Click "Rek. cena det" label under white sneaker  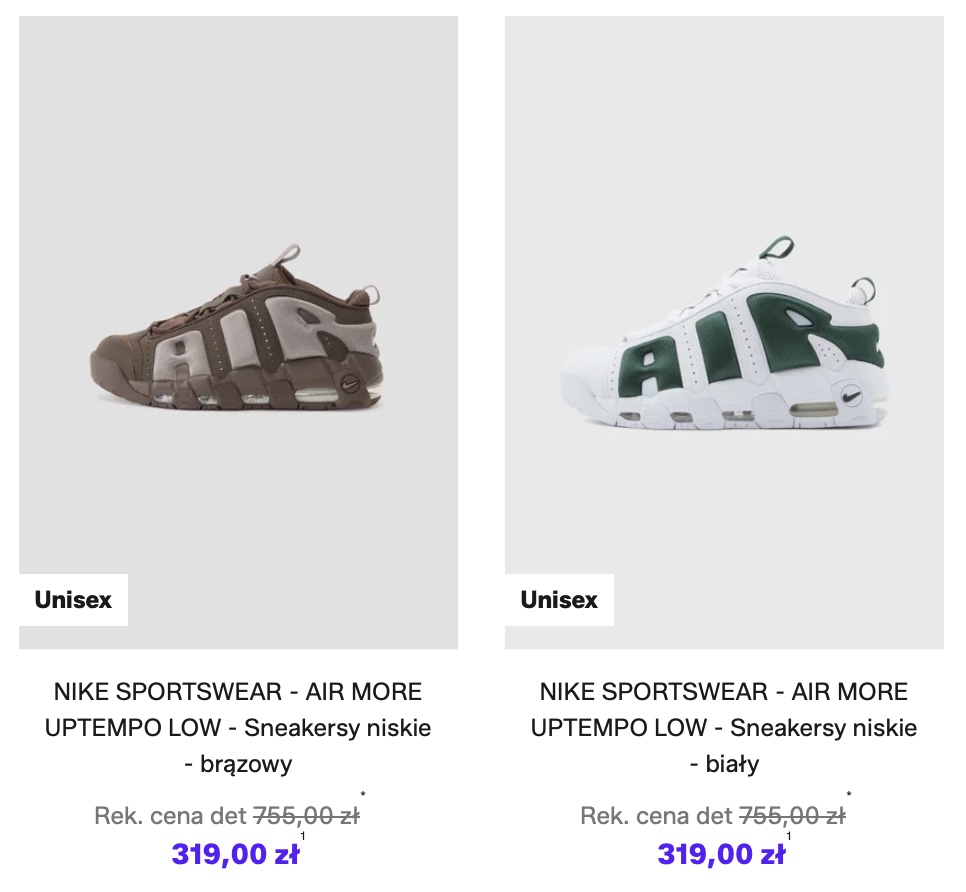pyautogui.click(x=656, y=816)
